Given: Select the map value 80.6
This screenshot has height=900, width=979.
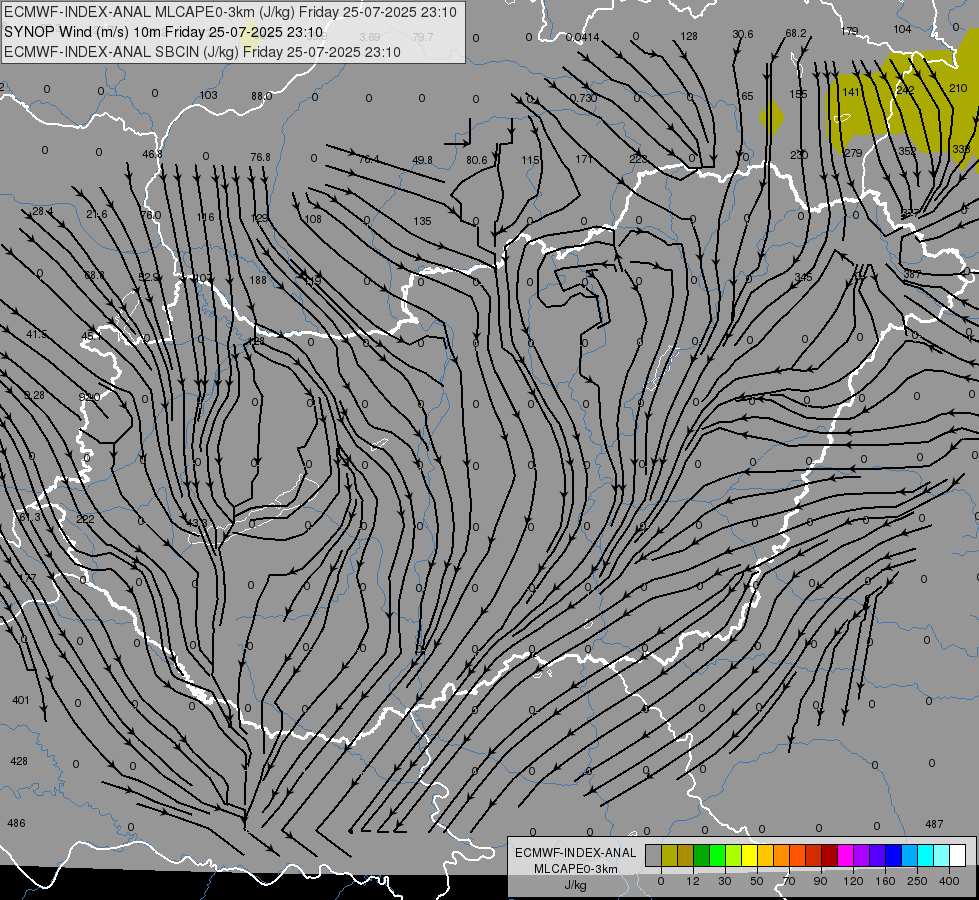Looking at the screenshot, I should point(476,161).
